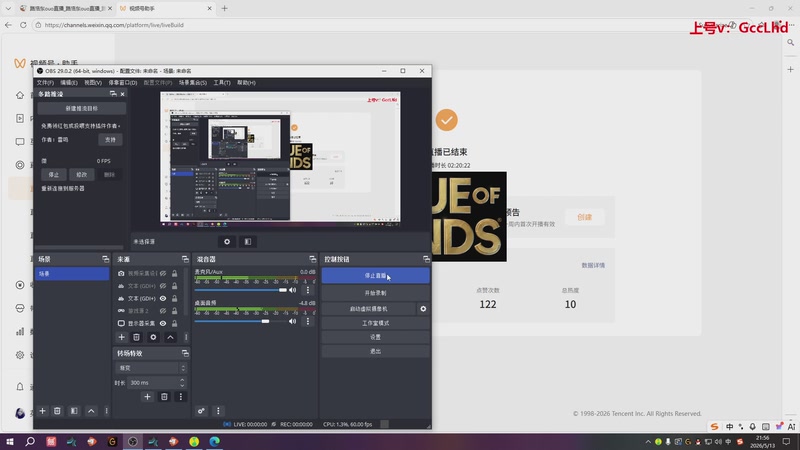Screen dimensions: 800x450
Task: Float the 转场特效 dock panel
Action: point(185,353)
